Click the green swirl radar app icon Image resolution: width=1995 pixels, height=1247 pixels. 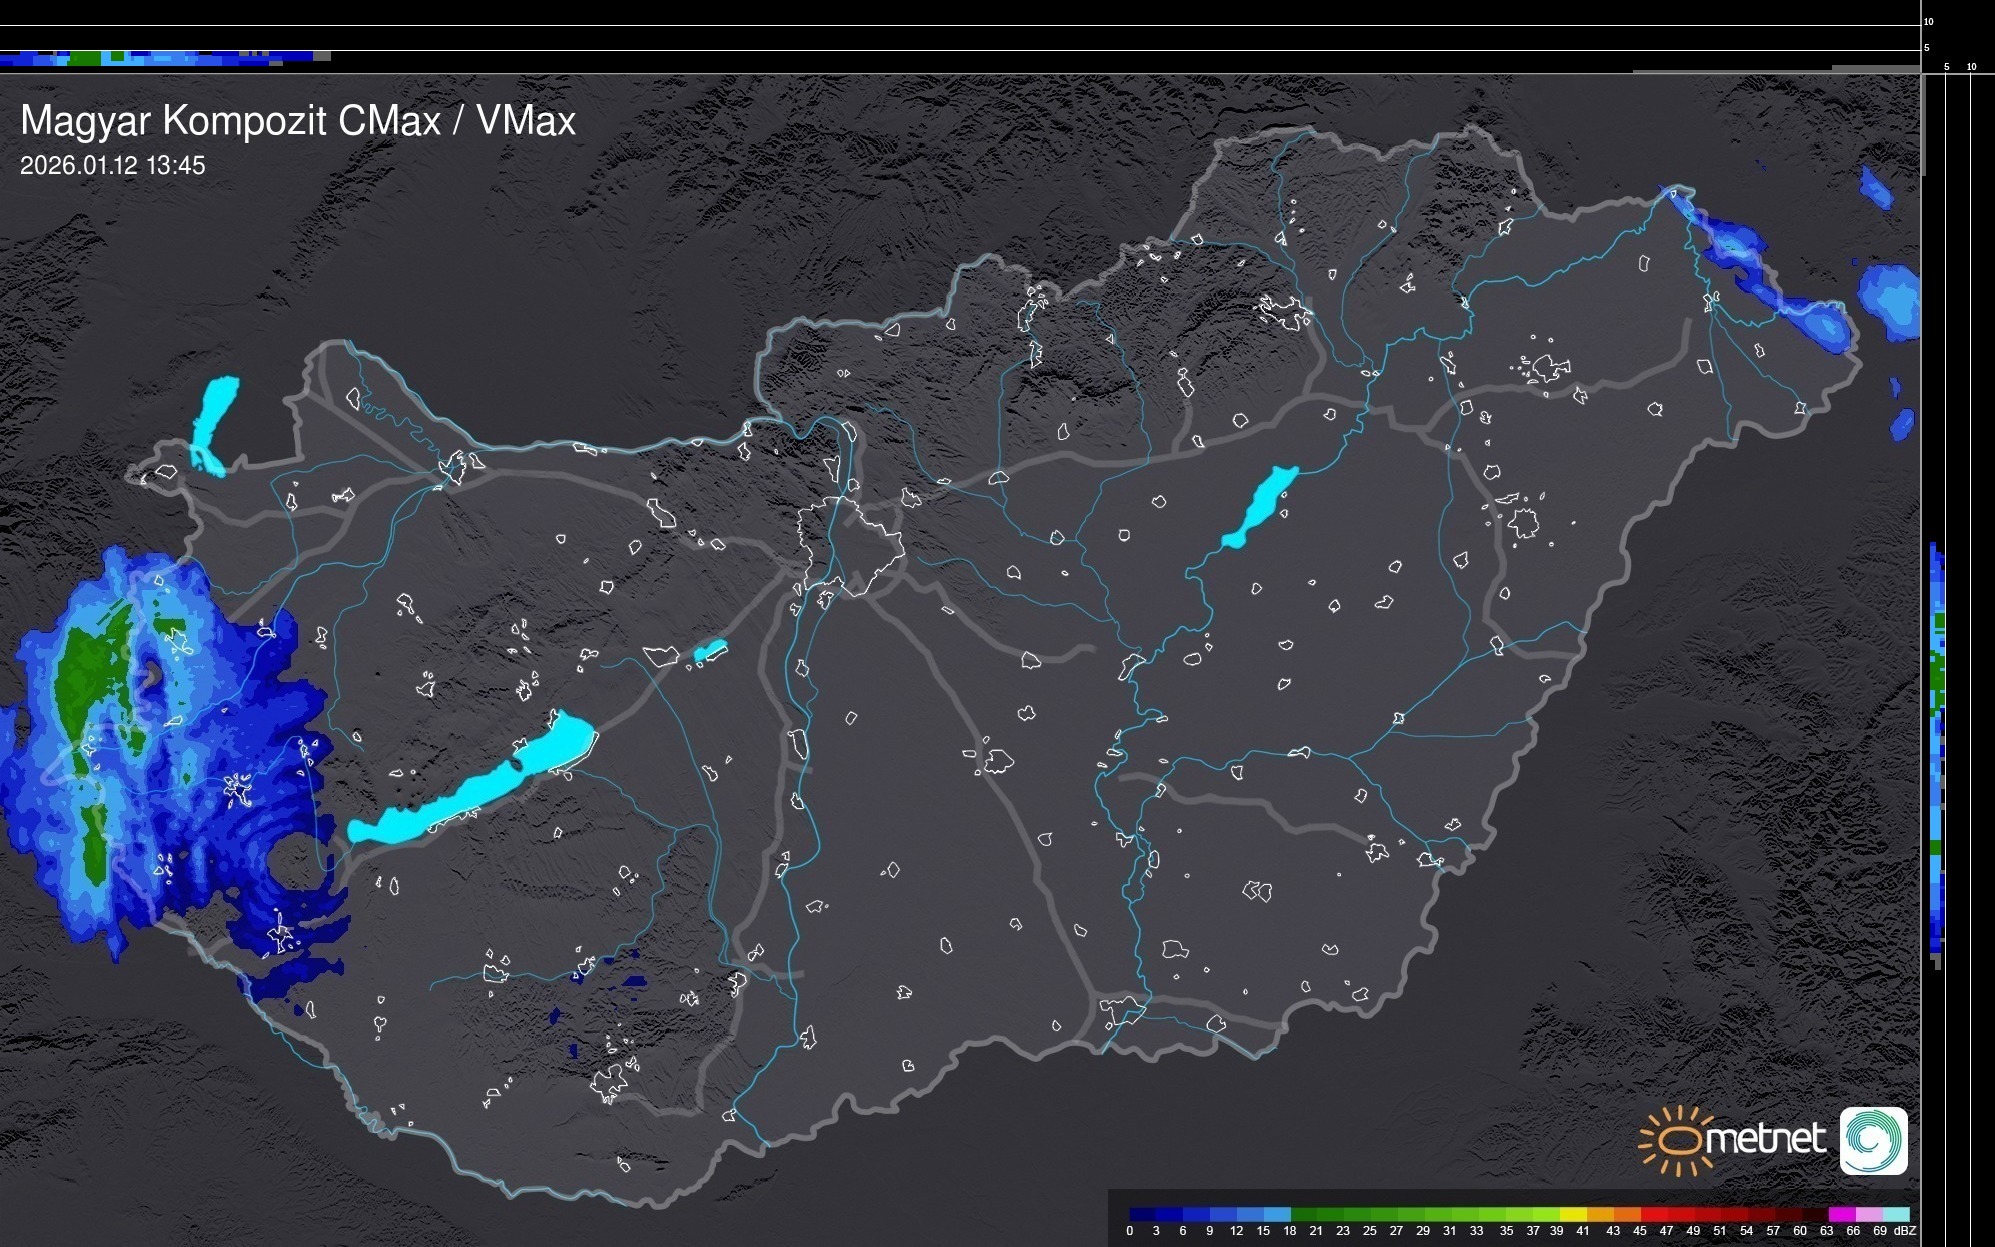(x=1873, y=1140)
